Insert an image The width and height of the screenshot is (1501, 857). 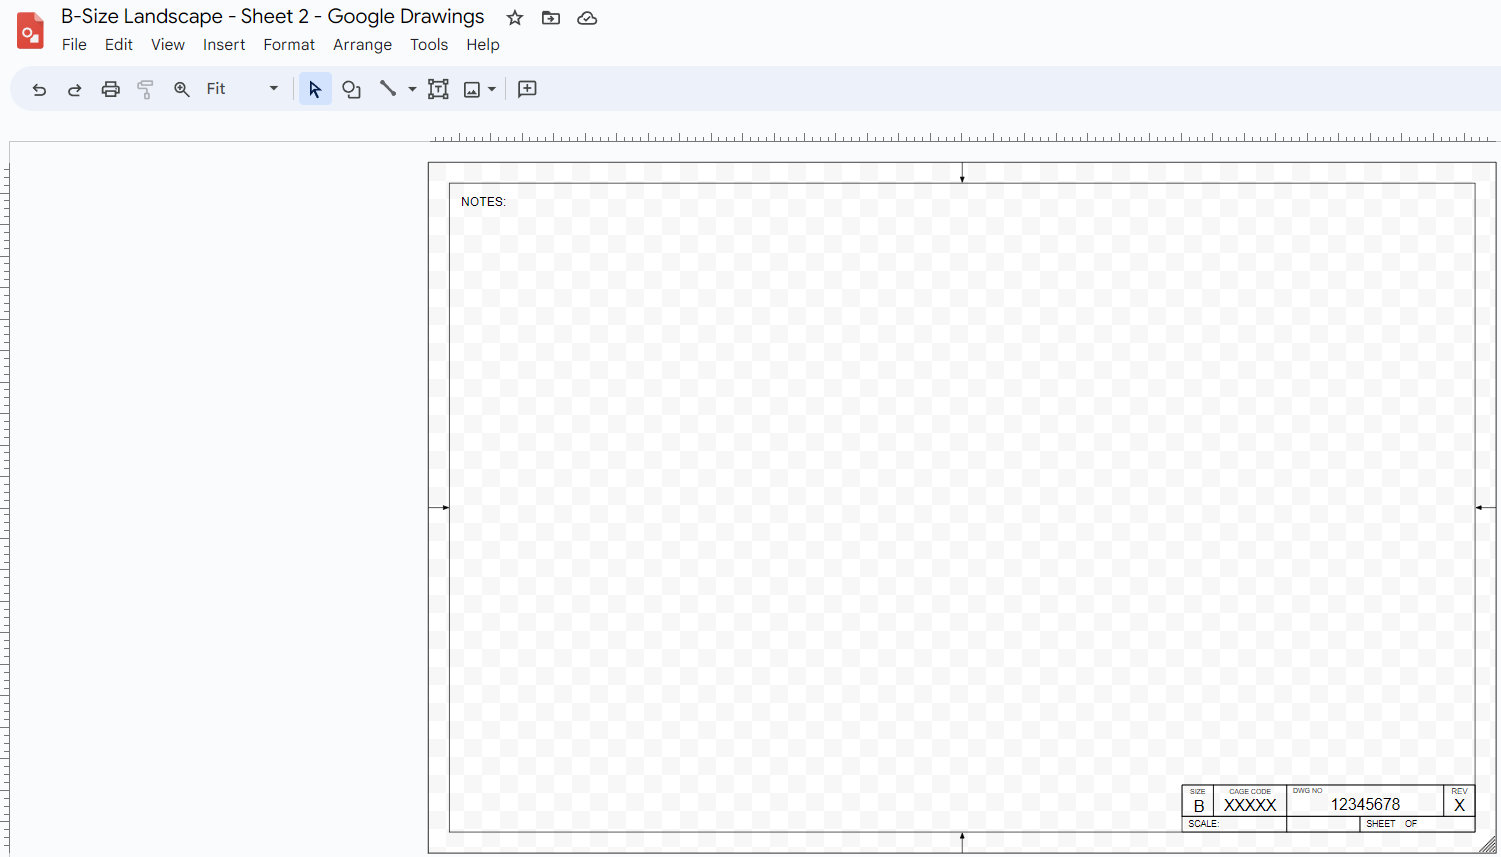[x=472, y=89]
